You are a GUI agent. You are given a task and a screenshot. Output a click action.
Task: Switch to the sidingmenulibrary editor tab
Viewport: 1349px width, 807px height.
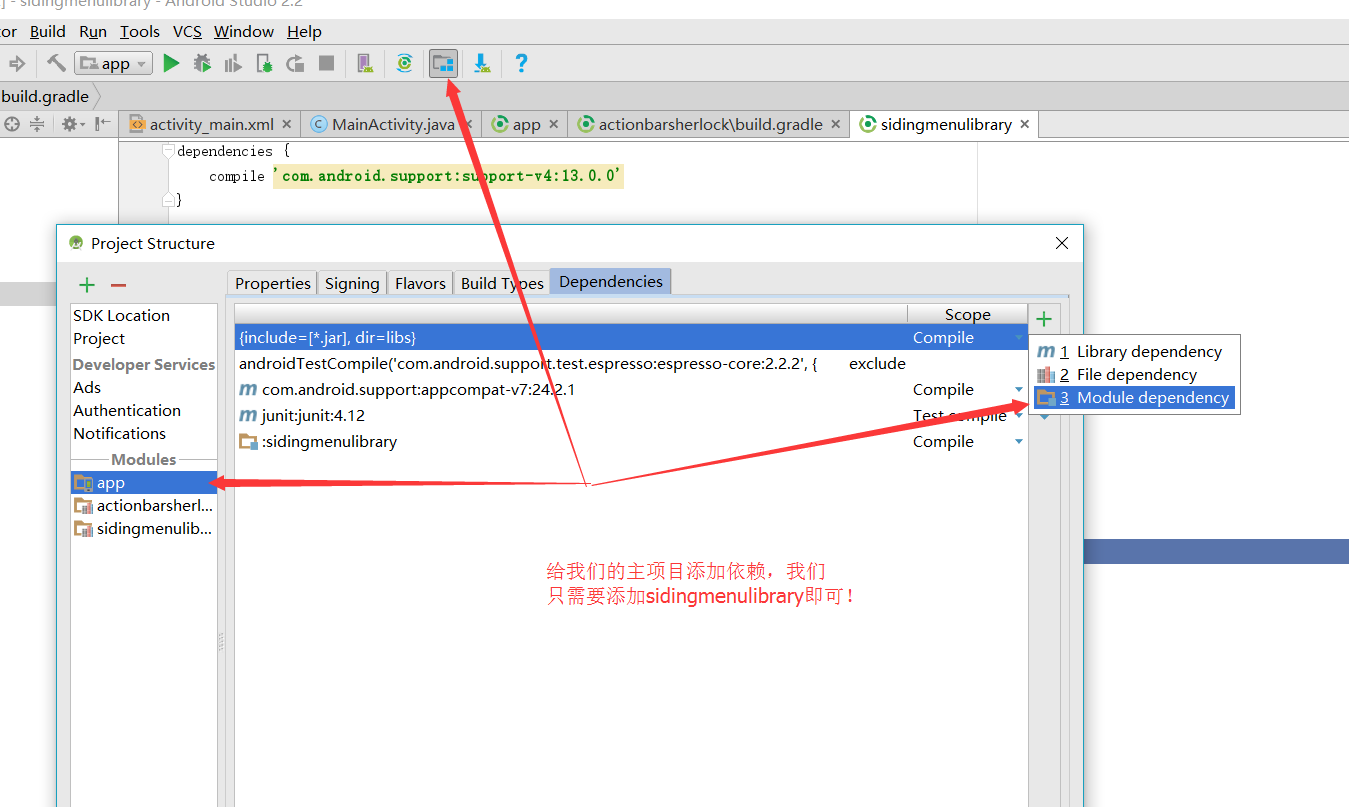945,124
